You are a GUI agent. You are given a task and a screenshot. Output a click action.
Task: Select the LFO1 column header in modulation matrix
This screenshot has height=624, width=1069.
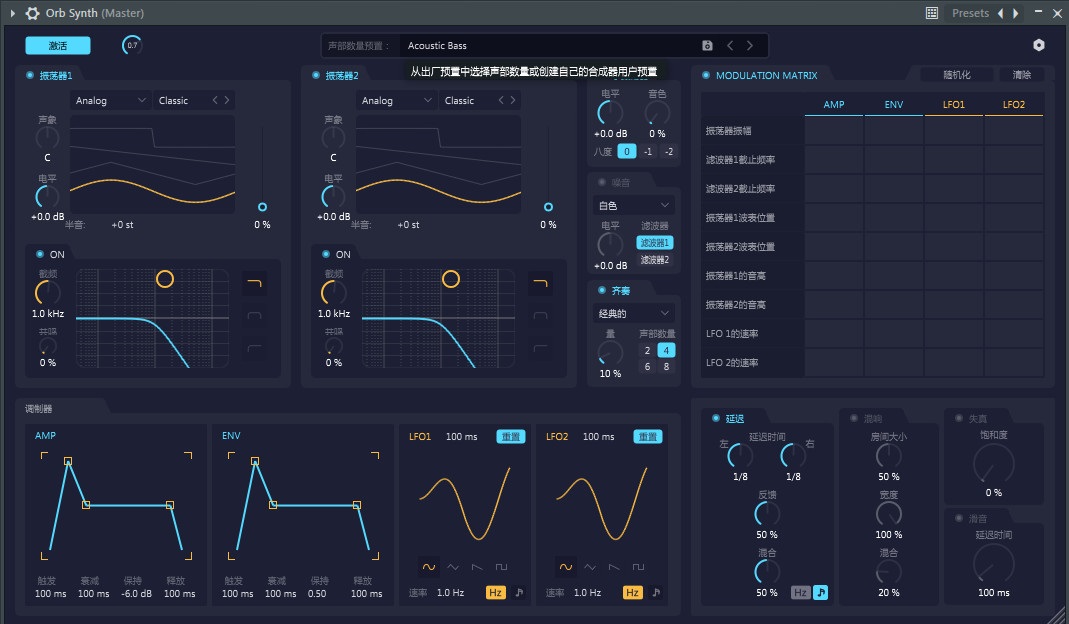(x=954, y=104)
